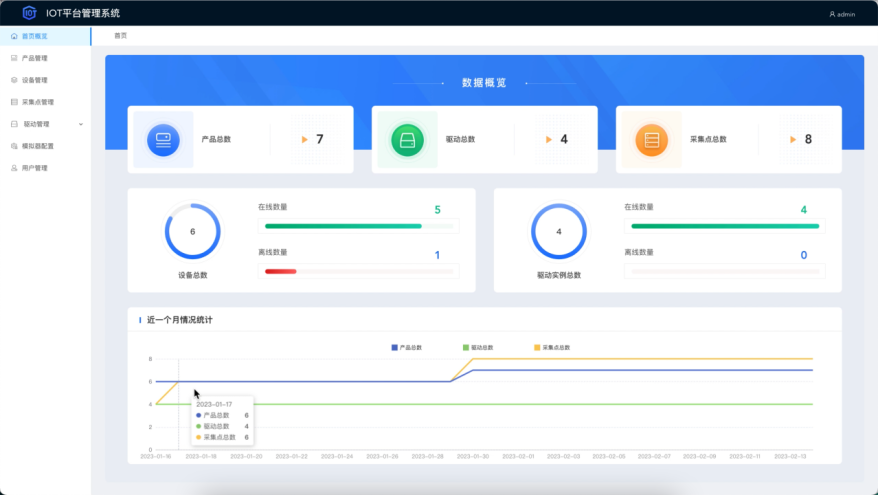Click the device offline red progress bar

click(359, 272)
